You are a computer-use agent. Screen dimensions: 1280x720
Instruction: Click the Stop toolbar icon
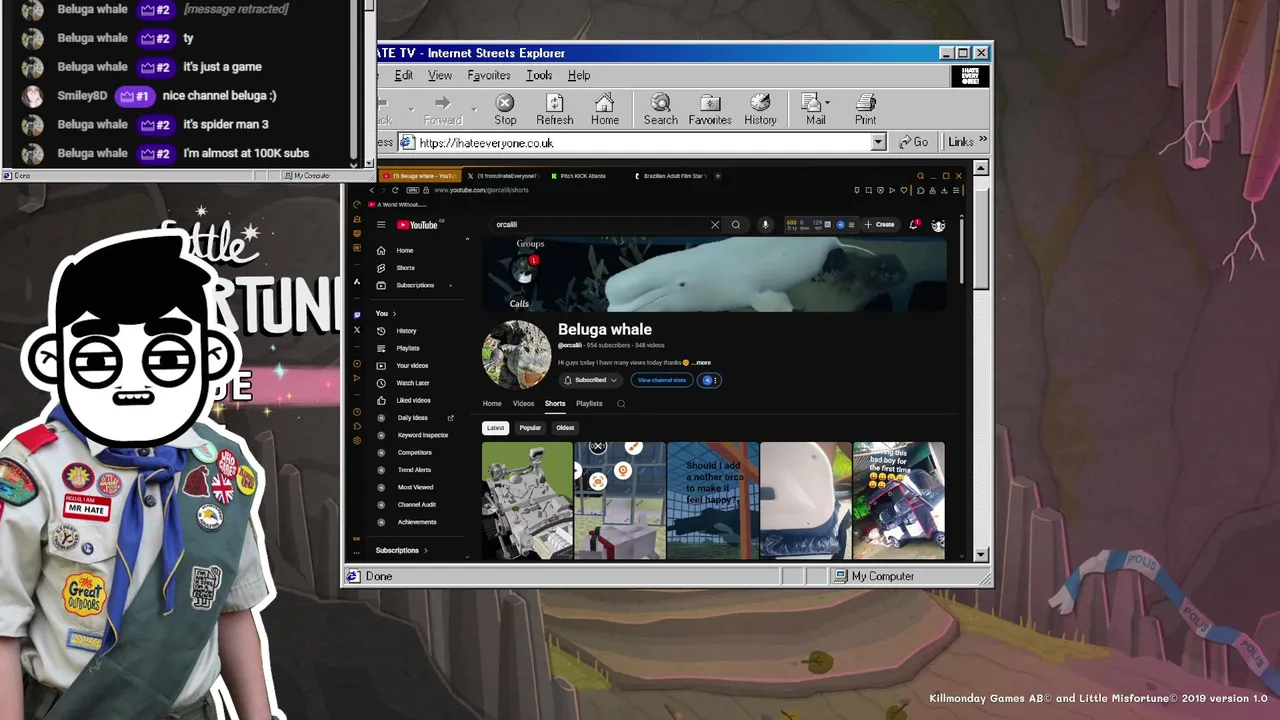click(505, 110)
